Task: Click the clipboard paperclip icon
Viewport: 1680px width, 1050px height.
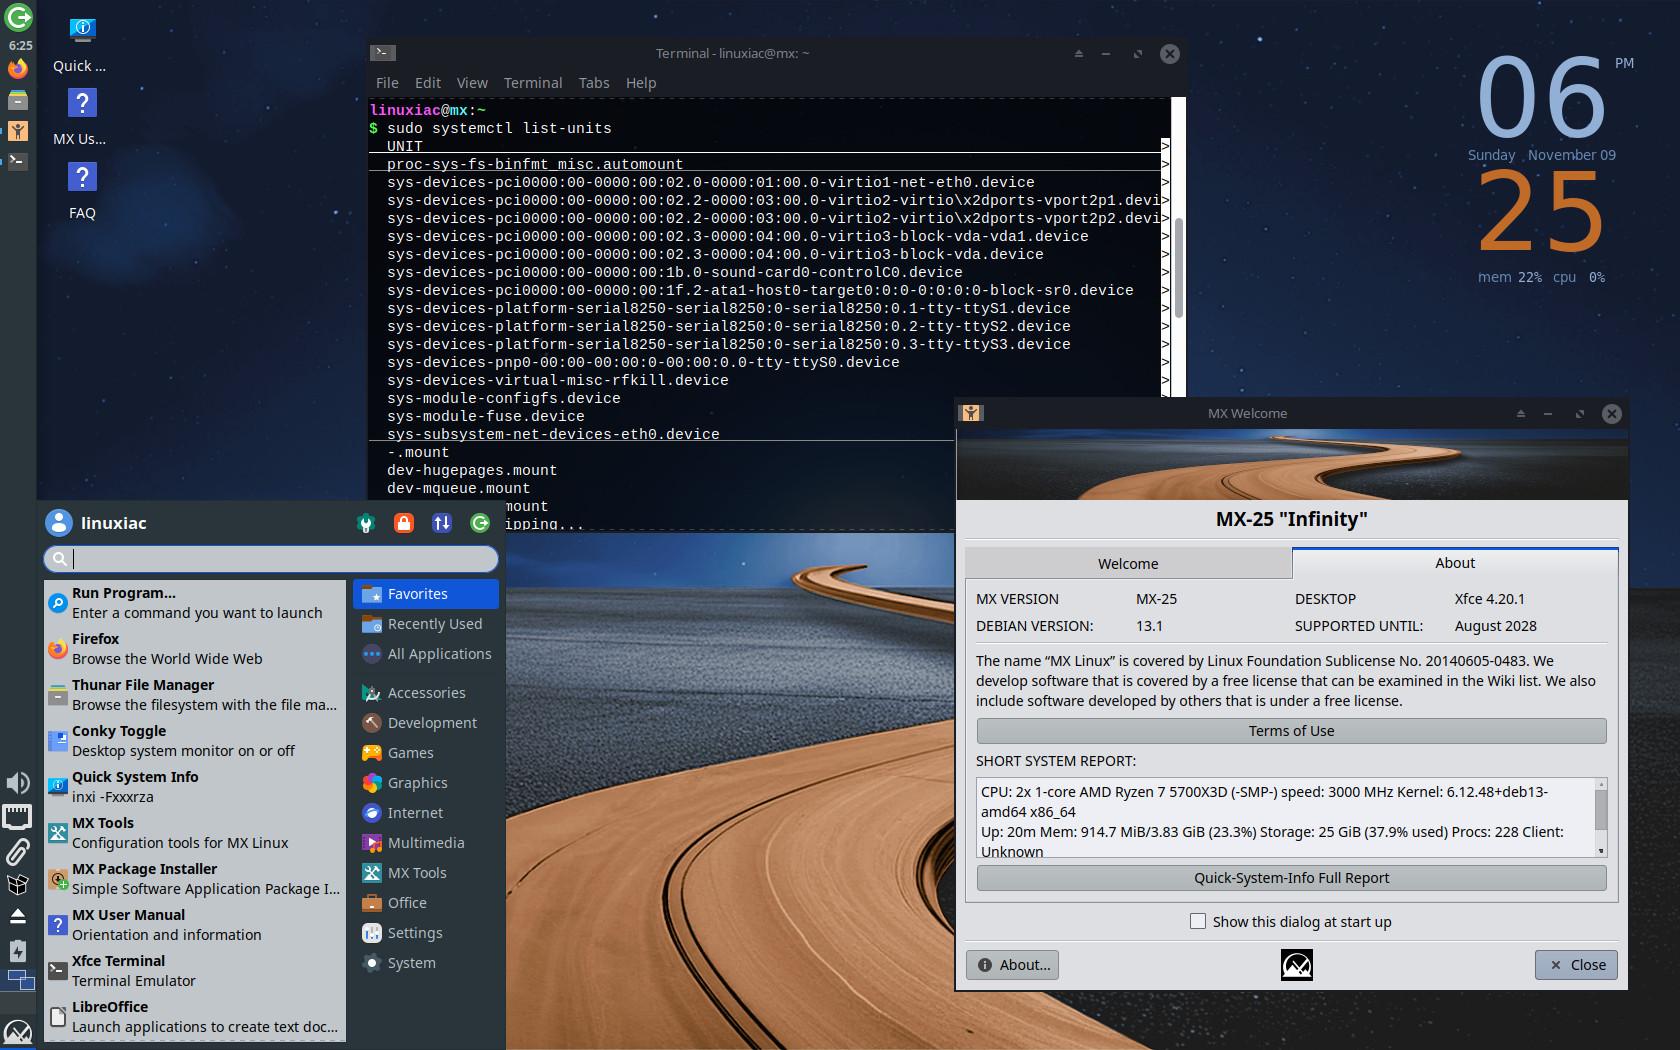Action: click(x=17, y=852)
